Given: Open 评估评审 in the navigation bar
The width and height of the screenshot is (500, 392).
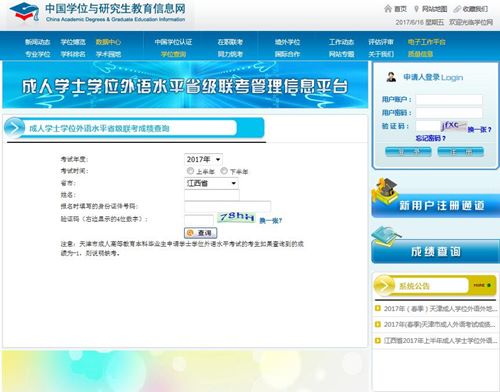Looking at the screenshot, I should [x=381, y=42].
